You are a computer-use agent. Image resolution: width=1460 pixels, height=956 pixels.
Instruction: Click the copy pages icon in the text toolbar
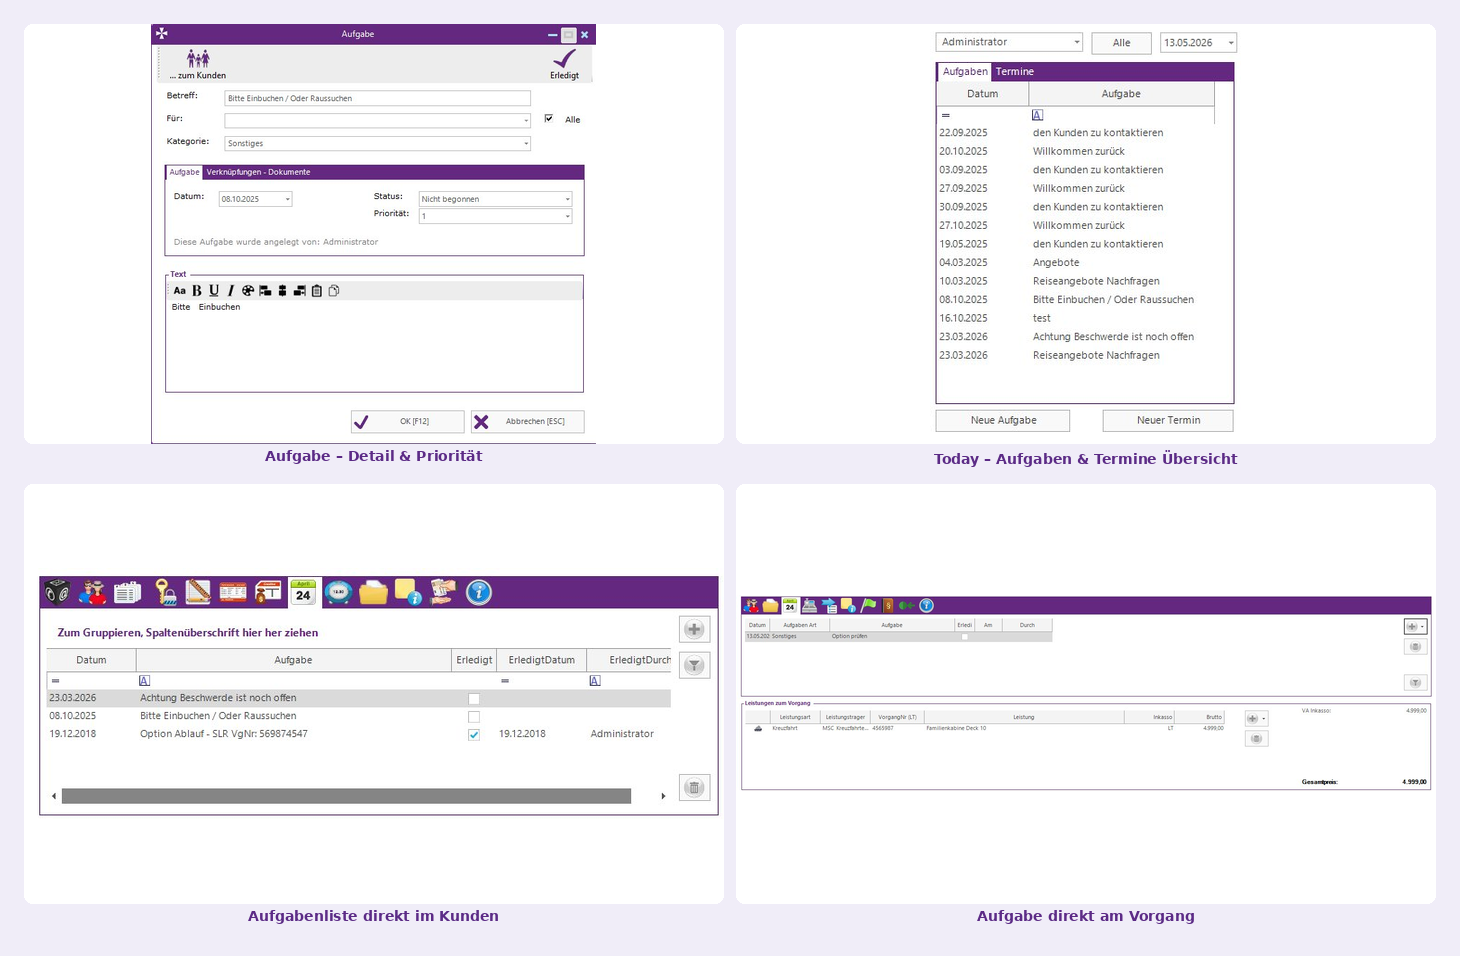click(334, 290)
